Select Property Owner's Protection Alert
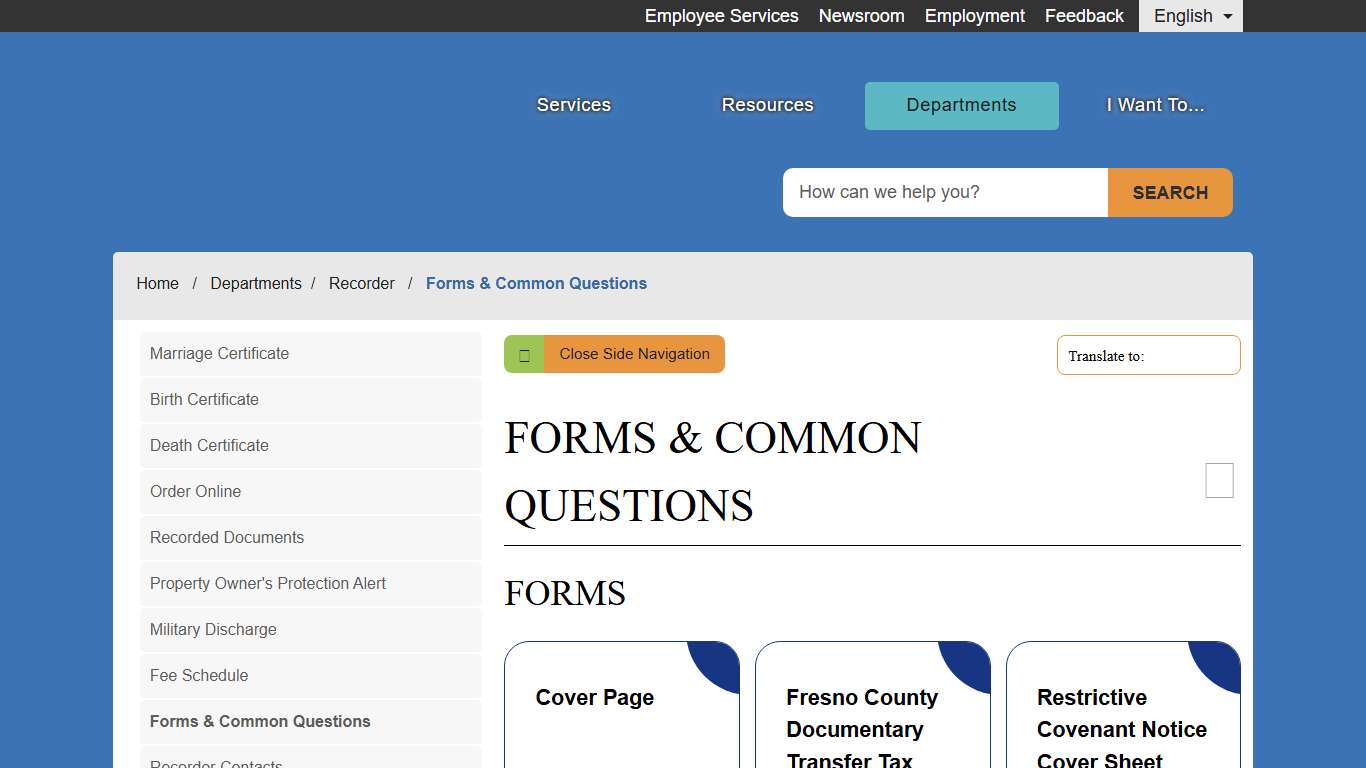The image size is (1366, 768). tap(267, 583)
